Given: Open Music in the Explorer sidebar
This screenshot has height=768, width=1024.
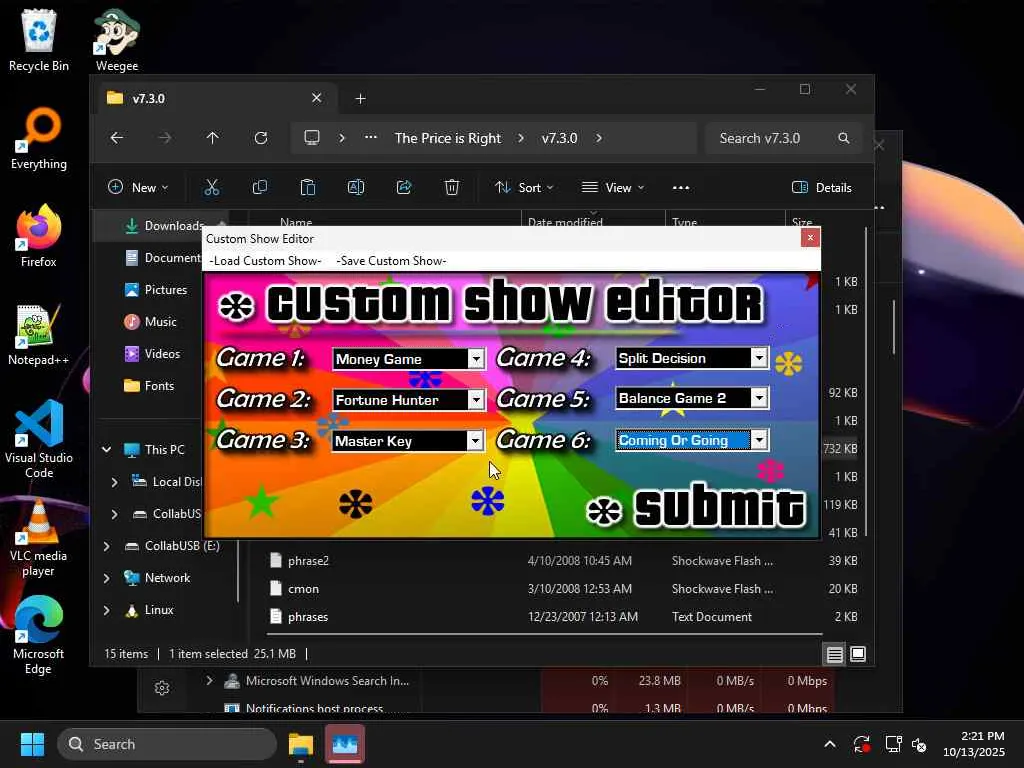Looking at the screenshot, I should pyautogui.click(x=161, y=321).
